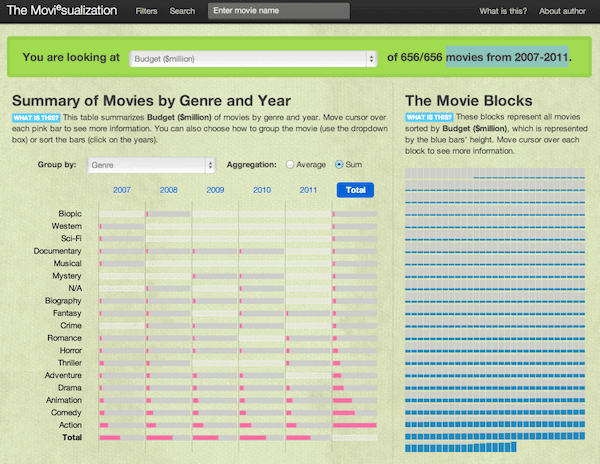
Task: Click the 'Horror' genre label
Action: pos(70,350)
